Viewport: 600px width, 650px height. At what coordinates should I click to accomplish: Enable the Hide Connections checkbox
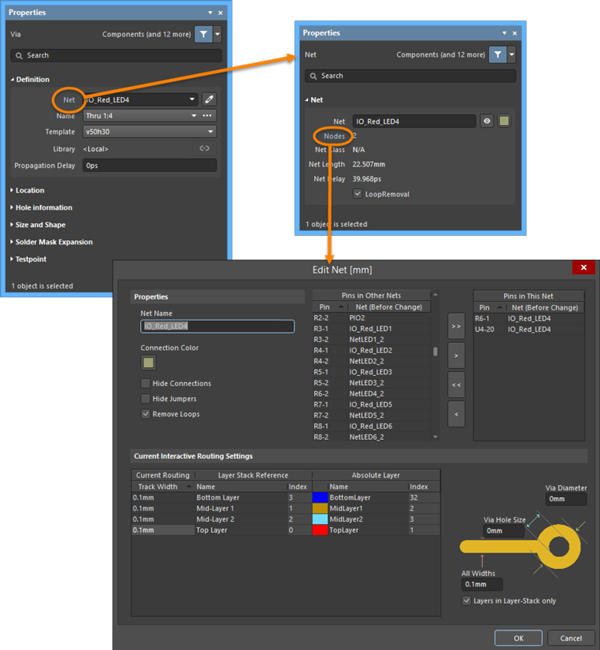coord(146,384)
